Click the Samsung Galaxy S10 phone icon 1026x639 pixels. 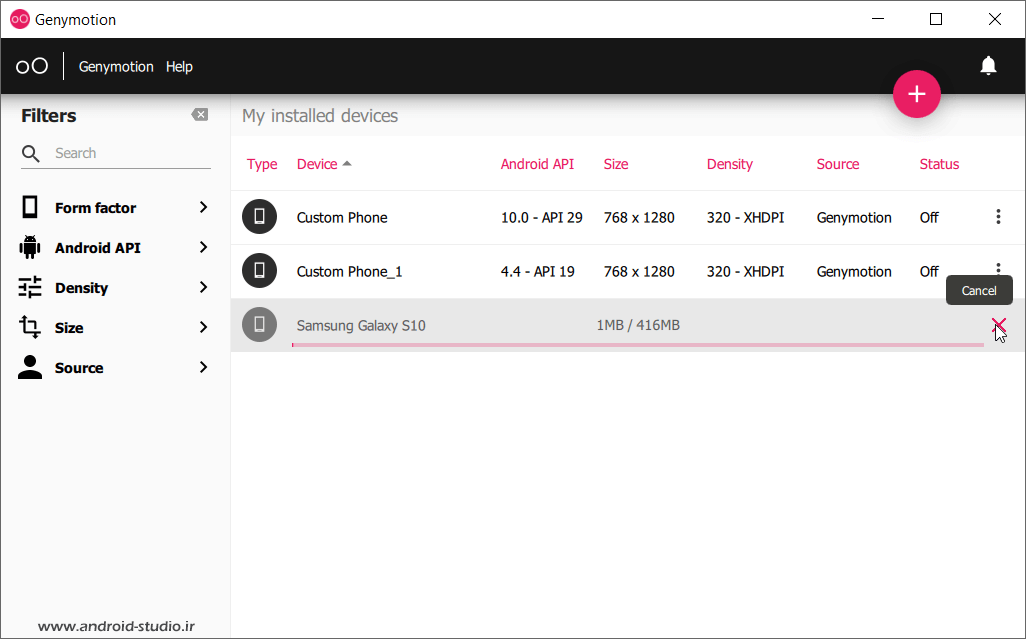pos(259,325)
